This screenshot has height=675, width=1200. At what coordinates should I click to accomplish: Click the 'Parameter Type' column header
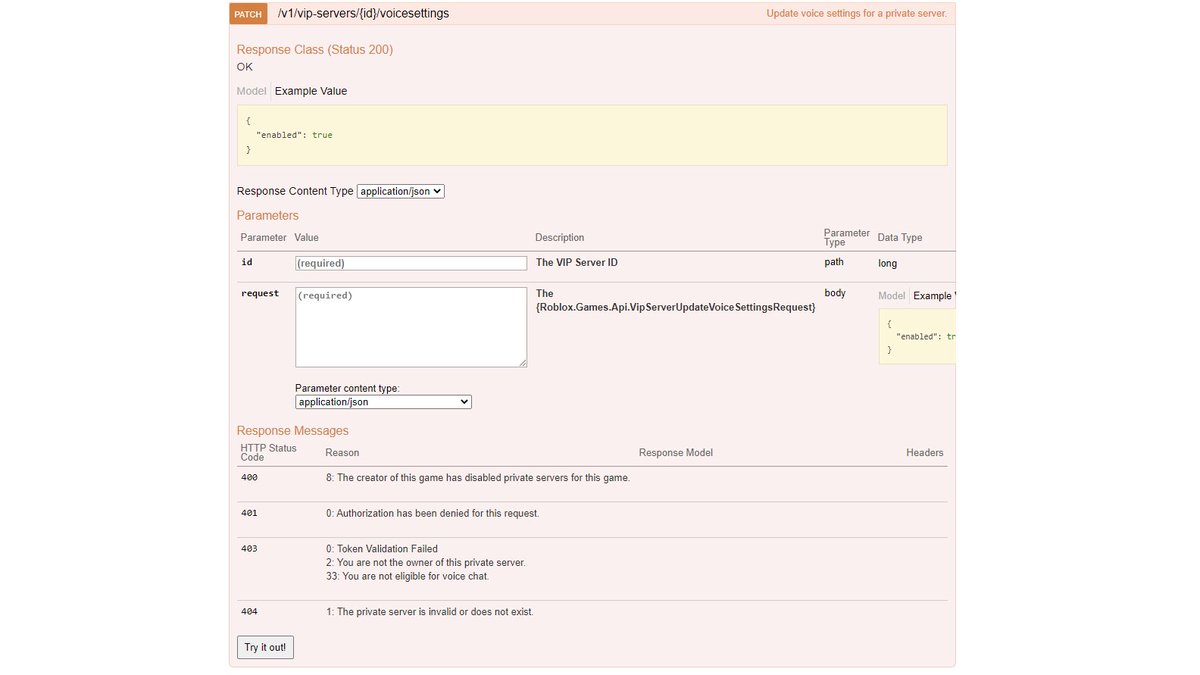tap(847, 237)
